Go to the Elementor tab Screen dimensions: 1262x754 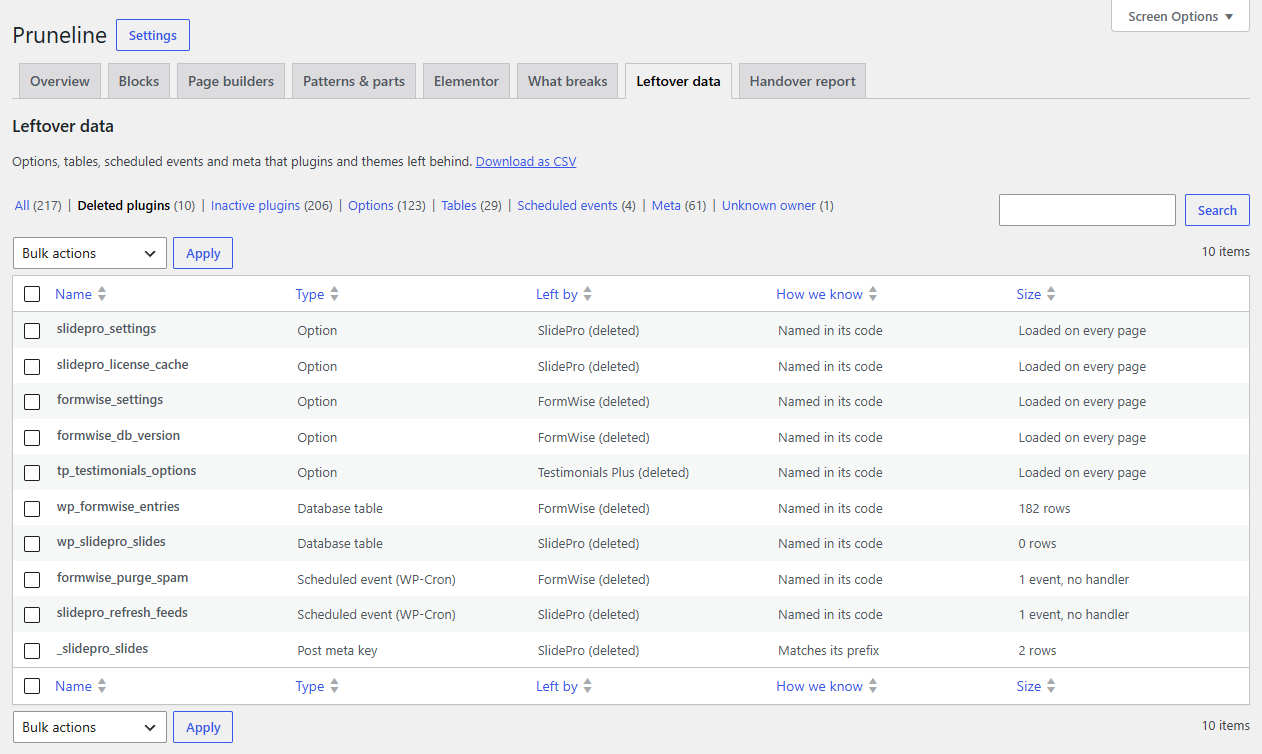tap(466, 81)
